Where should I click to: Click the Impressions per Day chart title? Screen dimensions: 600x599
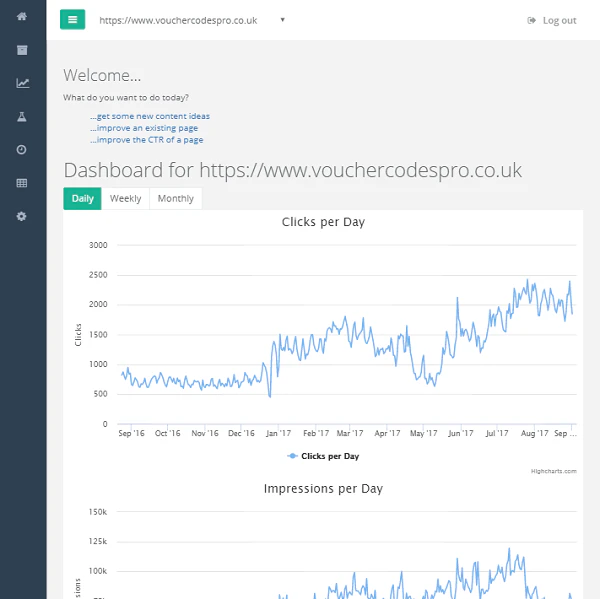[x=323, y=489]
